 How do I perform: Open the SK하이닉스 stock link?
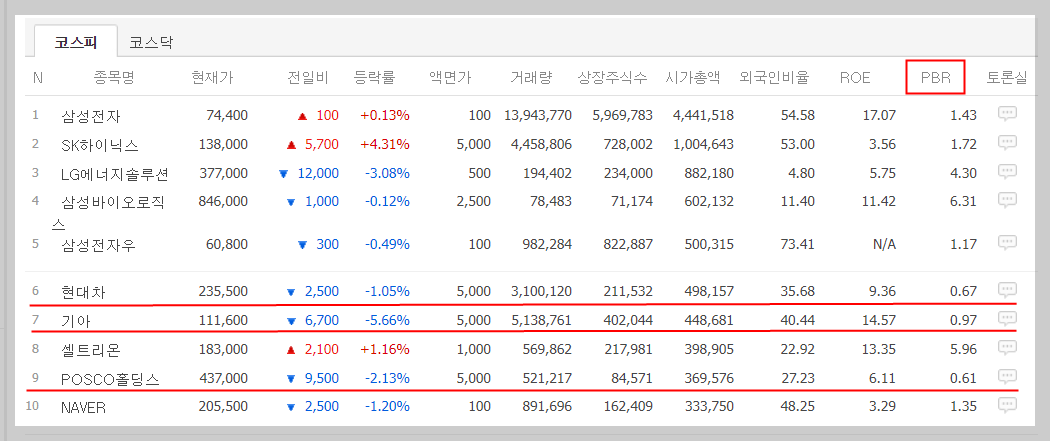coord(100,145)
